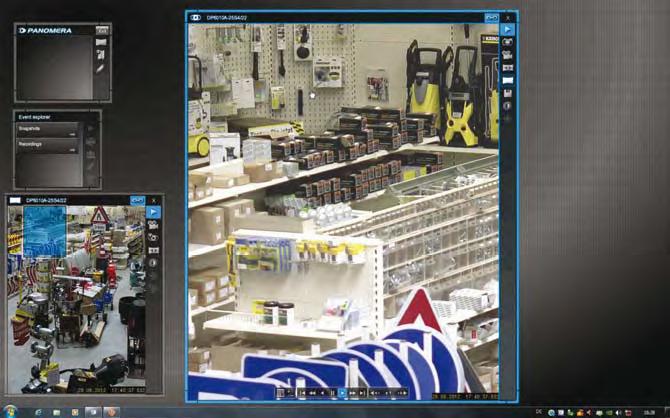The width and height of the screenshot is (670, 418).
Task: Click the white camera icon in small overview window title
Action: point(15,200)
